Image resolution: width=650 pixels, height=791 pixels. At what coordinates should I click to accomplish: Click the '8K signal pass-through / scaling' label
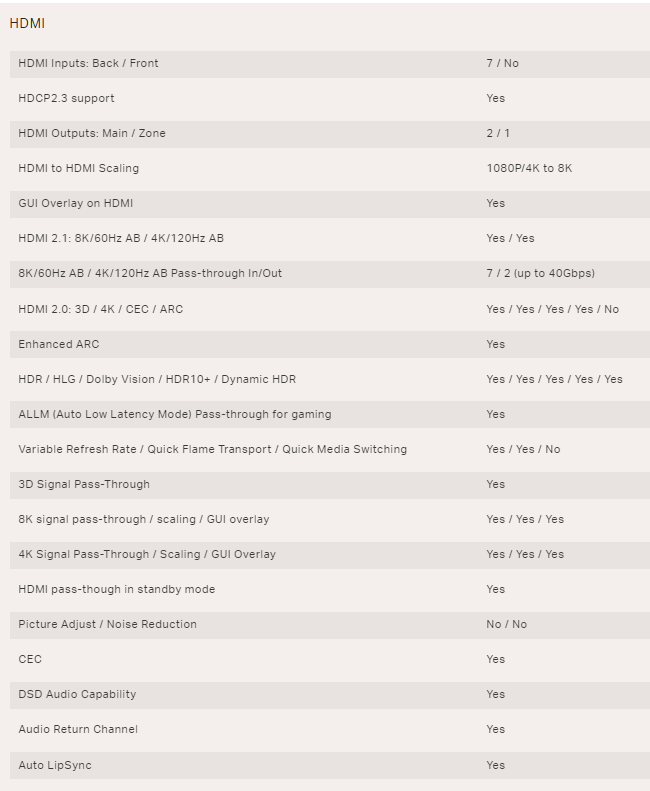[143, 519]
